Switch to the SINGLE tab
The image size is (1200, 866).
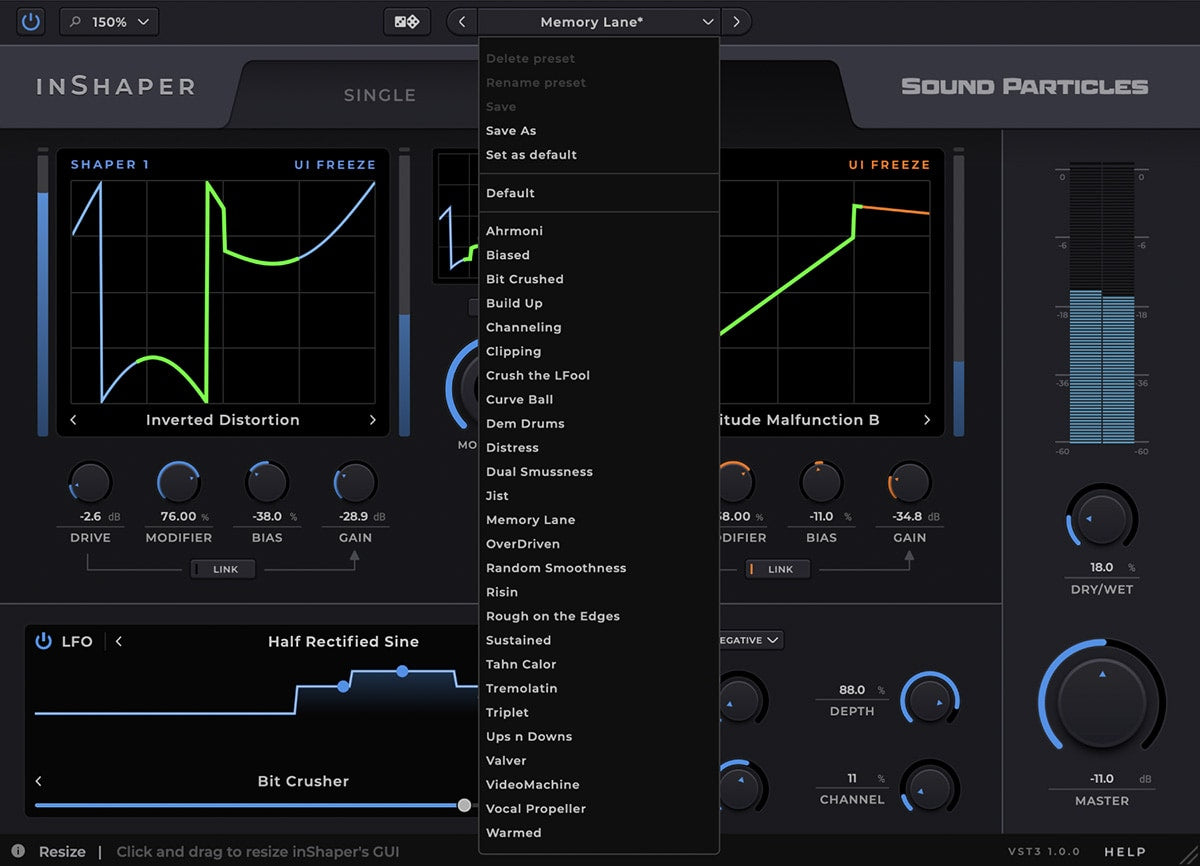click(379, 95)
